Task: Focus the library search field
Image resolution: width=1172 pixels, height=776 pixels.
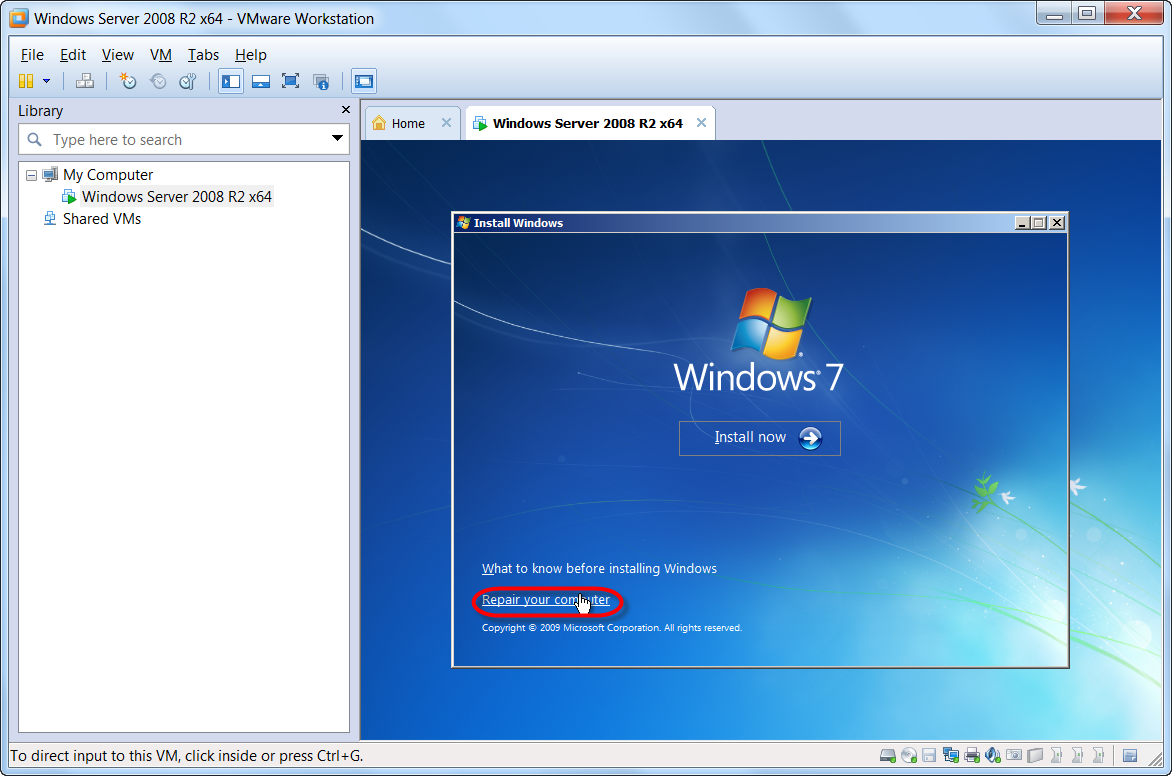Action: pyautogui.click(x=184, y=140)
